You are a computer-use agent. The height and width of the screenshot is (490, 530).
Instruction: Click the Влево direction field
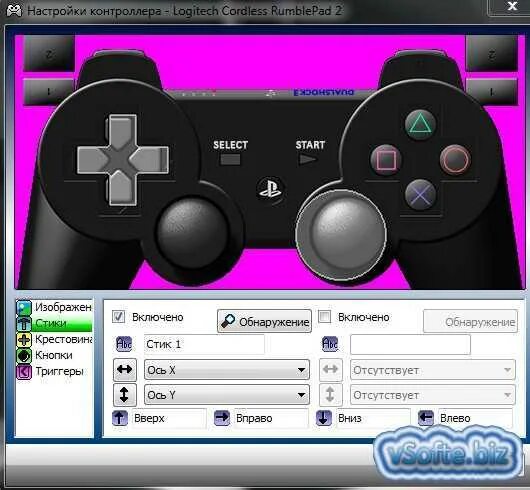[475, 418]
